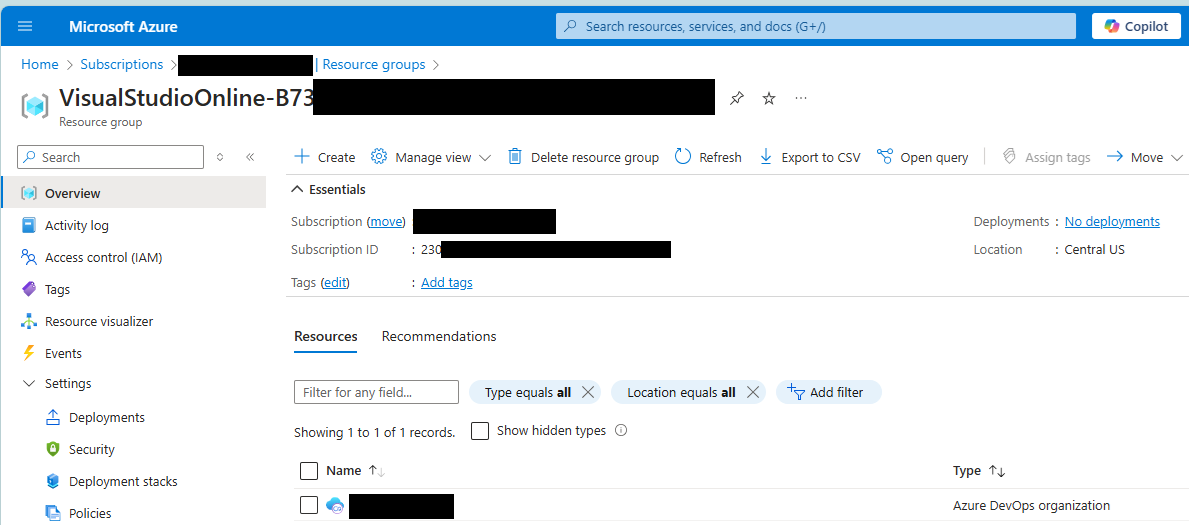1189x525 pixels.
Task: Click Open query
Action: coord(922,157)
